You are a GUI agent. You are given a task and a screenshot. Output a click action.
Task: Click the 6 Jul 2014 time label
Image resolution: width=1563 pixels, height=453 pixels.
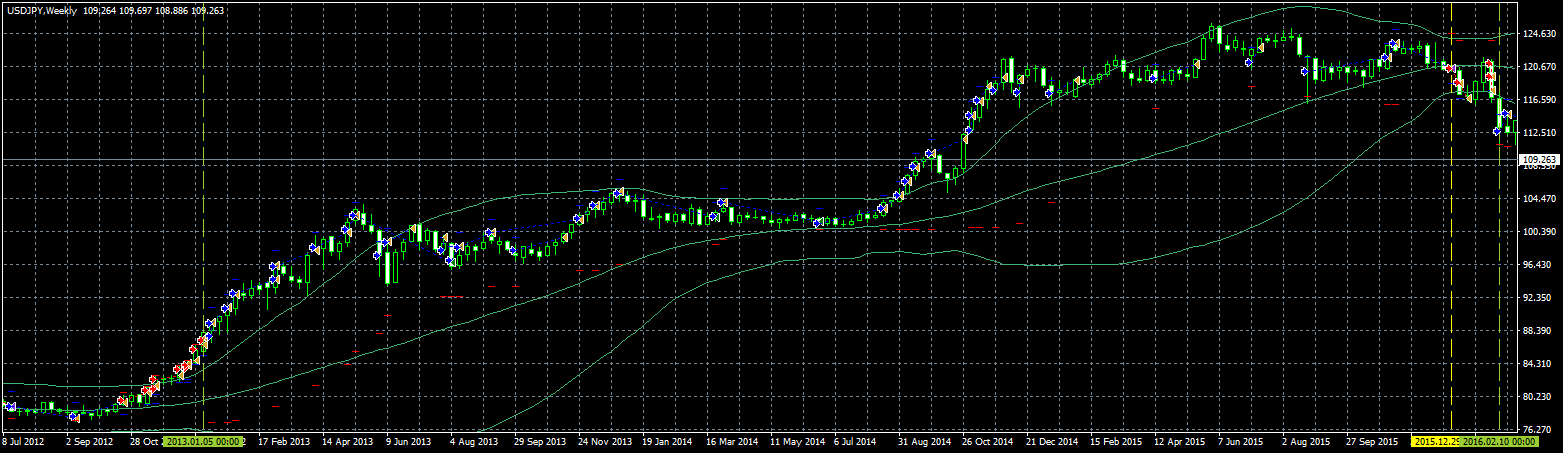[x=853, y=440]
